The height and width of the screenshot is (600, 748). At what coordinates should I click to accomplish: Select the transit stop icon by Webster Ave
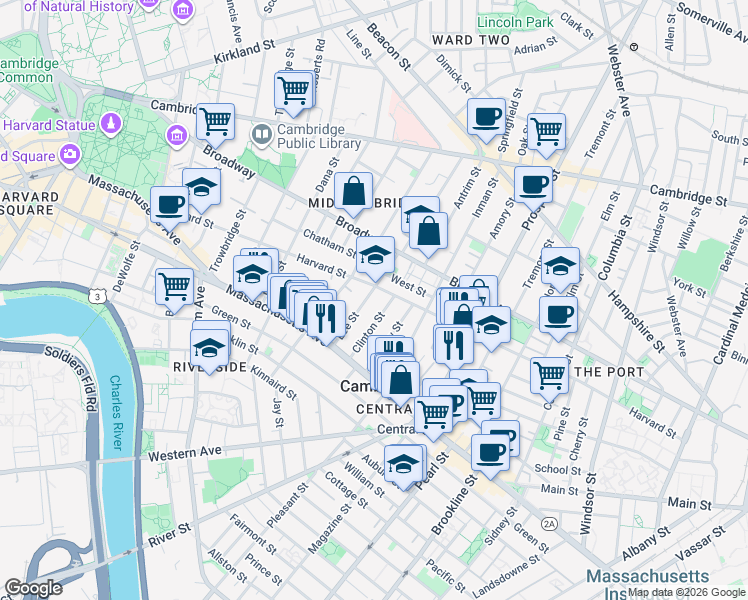(634, 47)
